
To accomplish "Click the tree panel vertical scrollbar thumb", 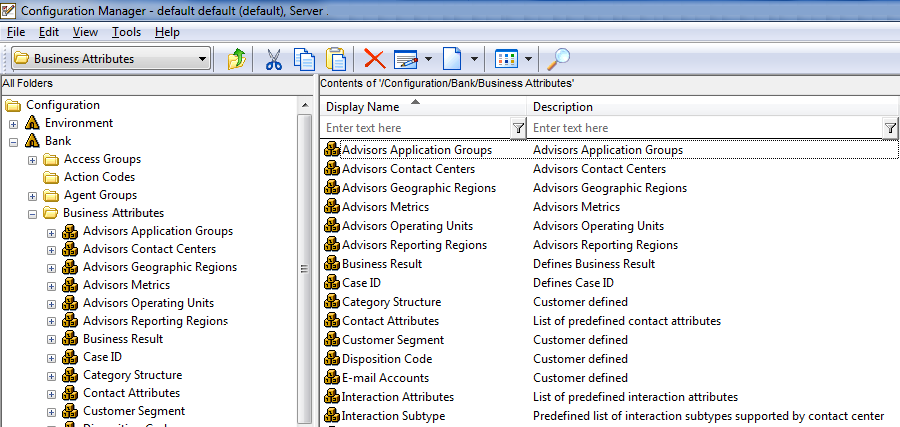I will (x=305, y=269).
